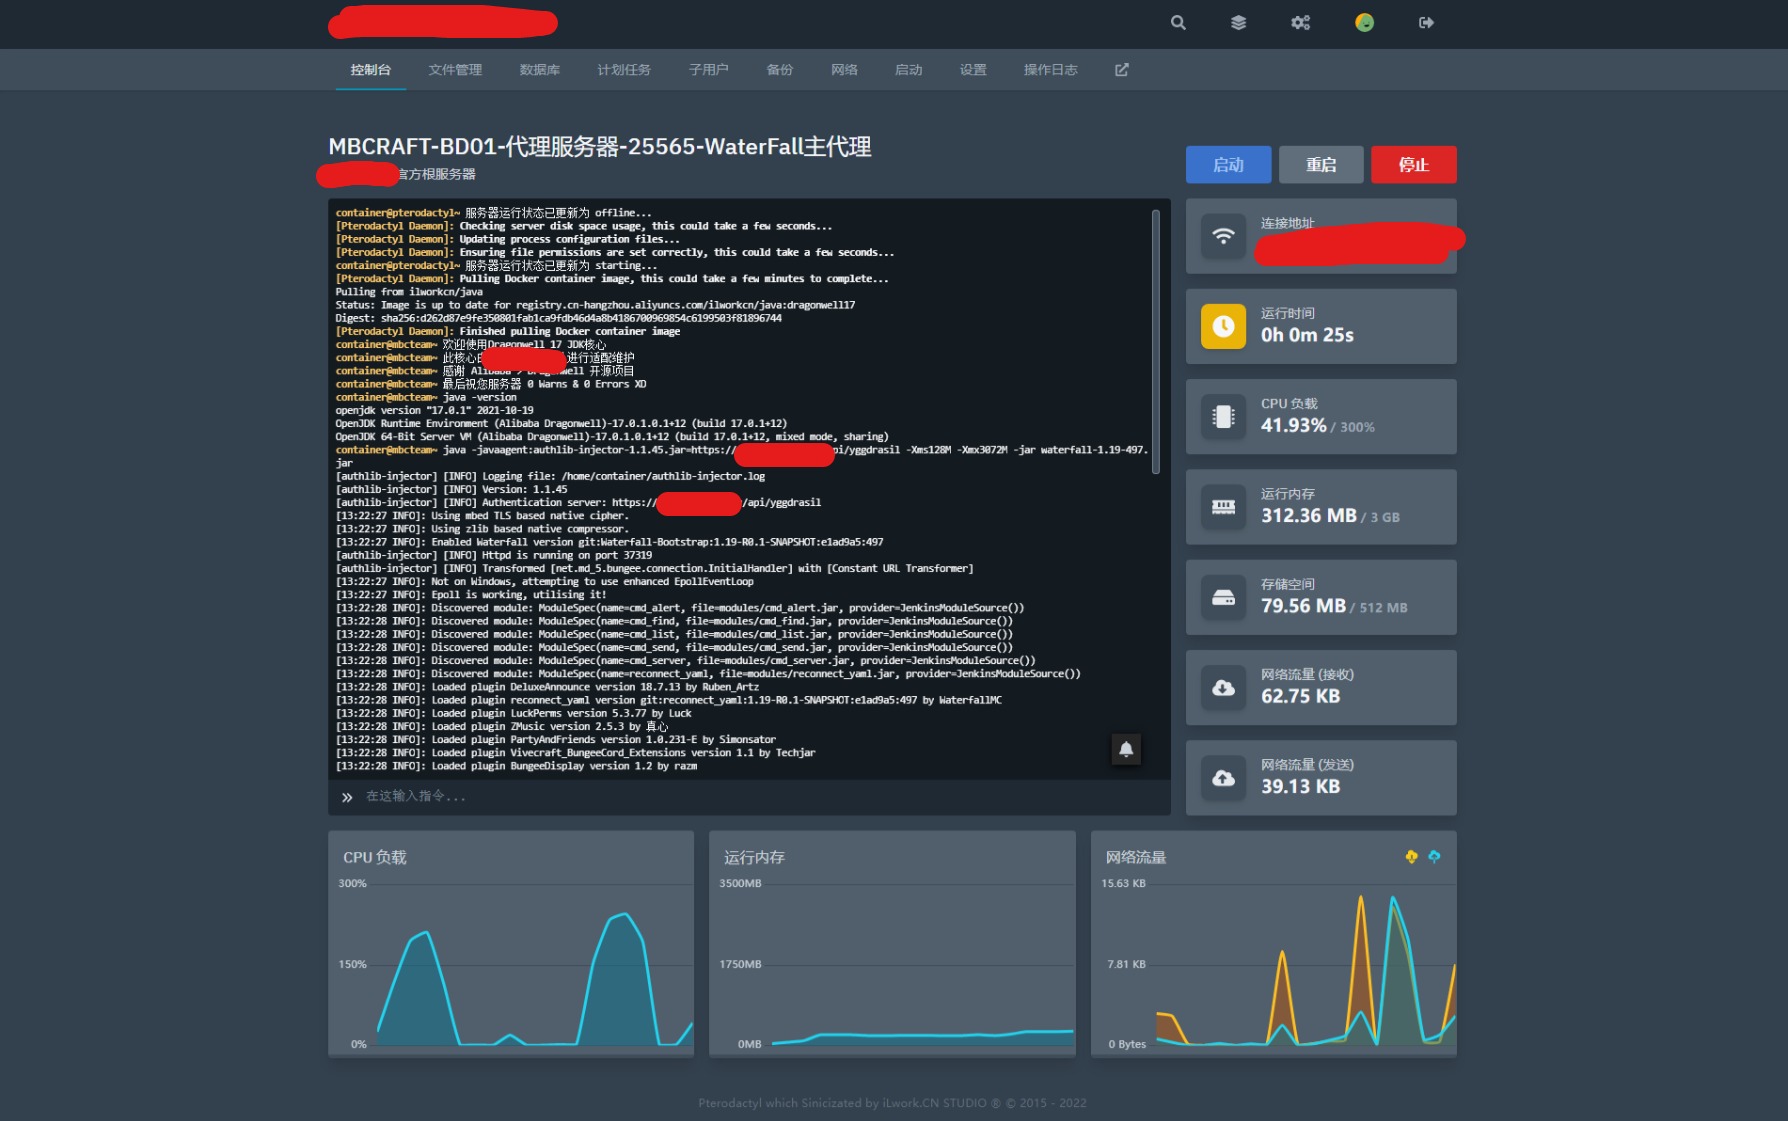Screen dimensions: 1788x1121
Task: Switch to the 文件管理 tab
Action: (455, 70)
